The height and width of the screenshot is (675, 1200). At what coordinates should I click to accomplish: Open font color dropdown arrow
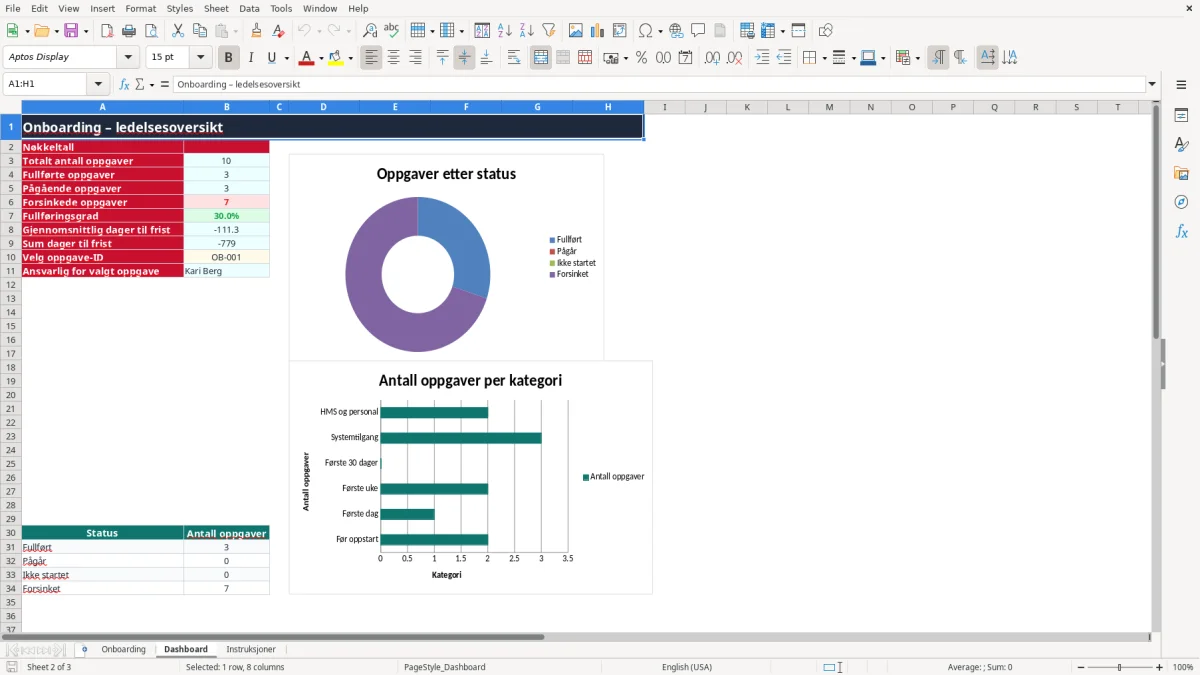click(x=320, y=58)
